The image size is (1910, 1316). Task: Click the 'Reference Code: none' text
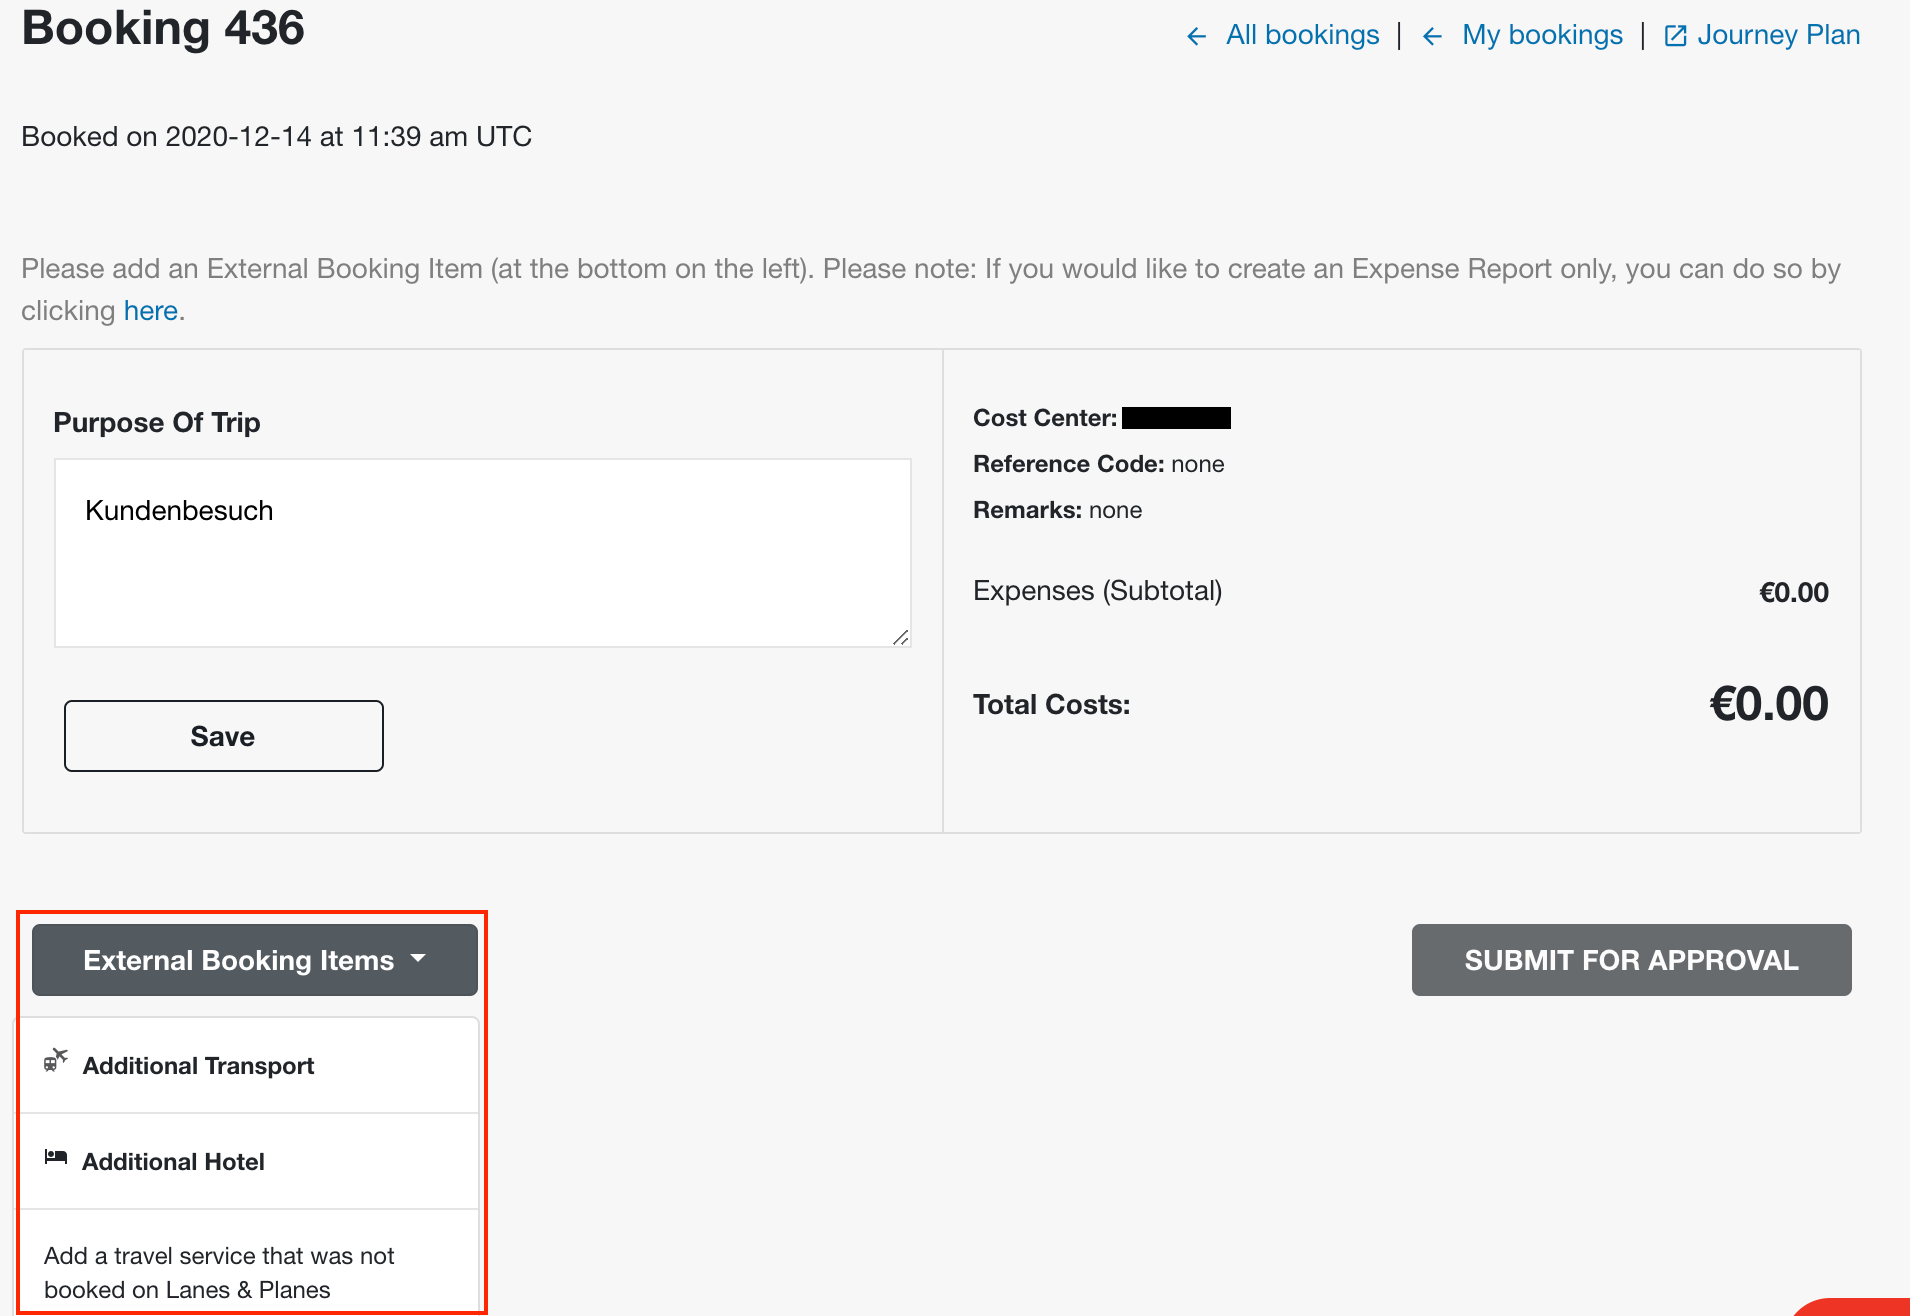[1098, 464]
